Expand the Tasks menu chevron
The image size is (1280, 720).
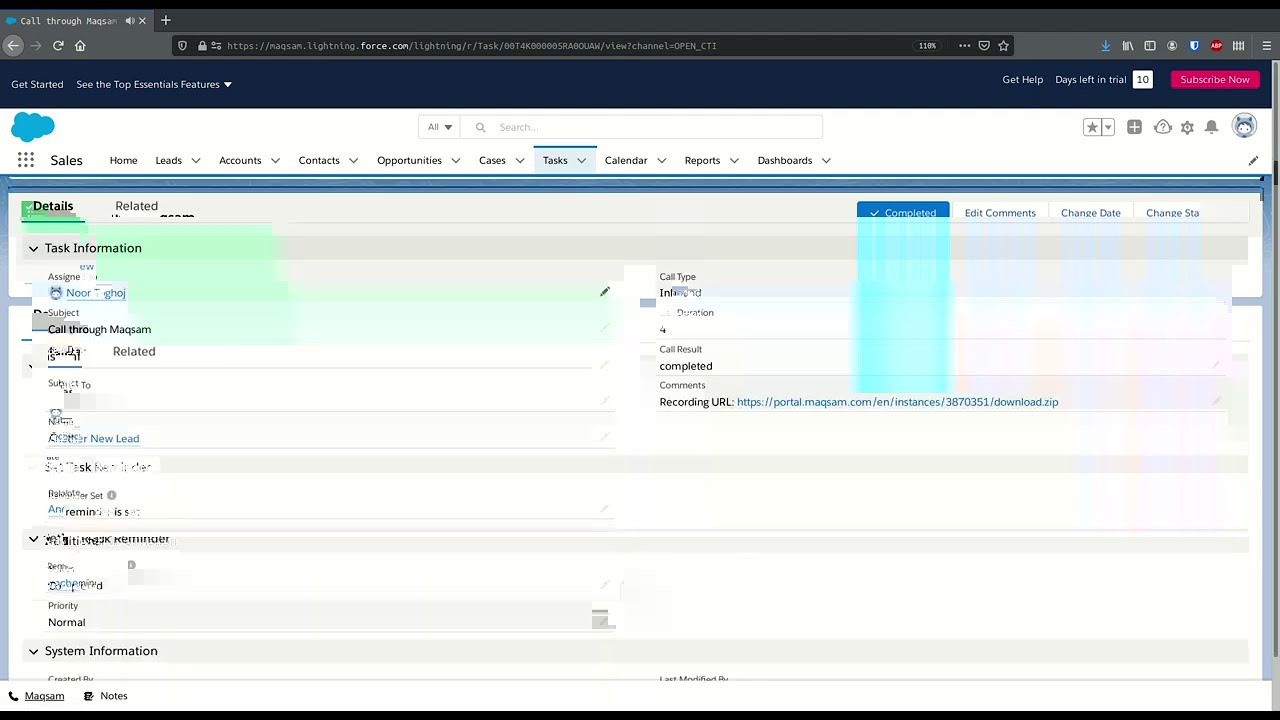[581, 160]
